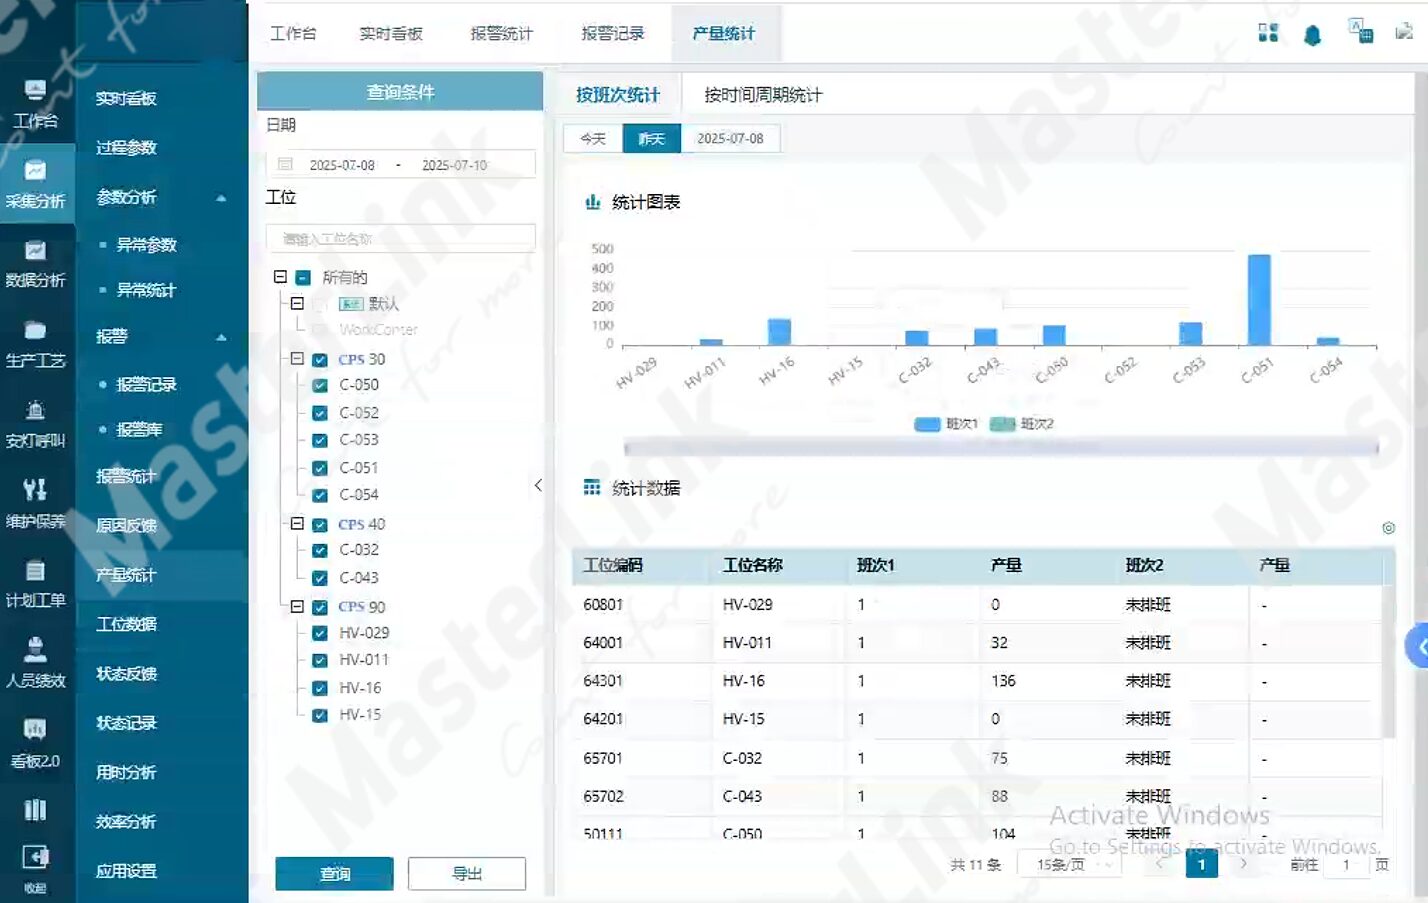Select the 今天 date button

(x=593, y=138)
